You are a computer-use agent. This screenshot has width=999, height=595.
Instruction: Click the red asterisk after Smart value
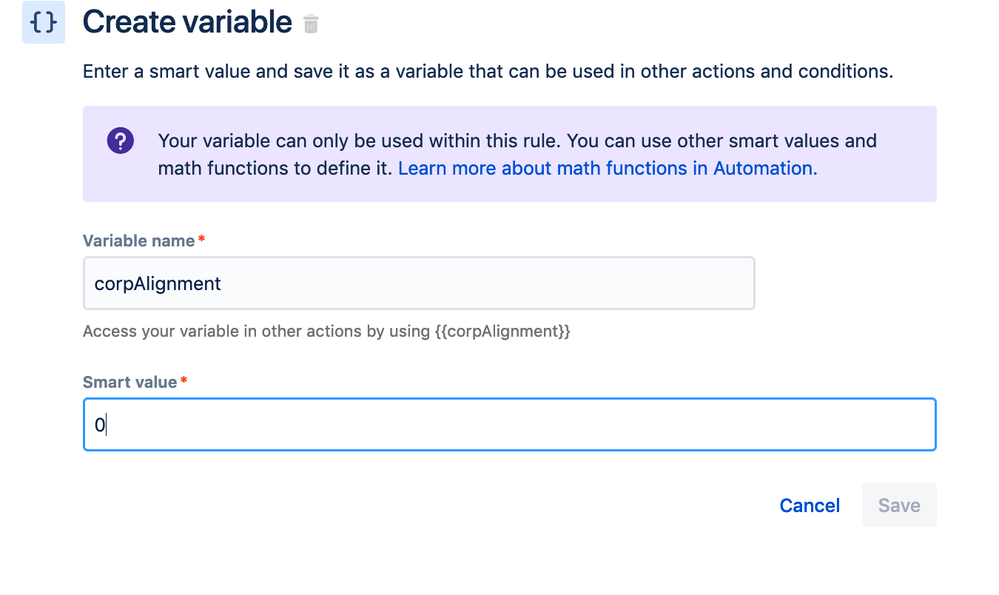click(x=184, y=382)
